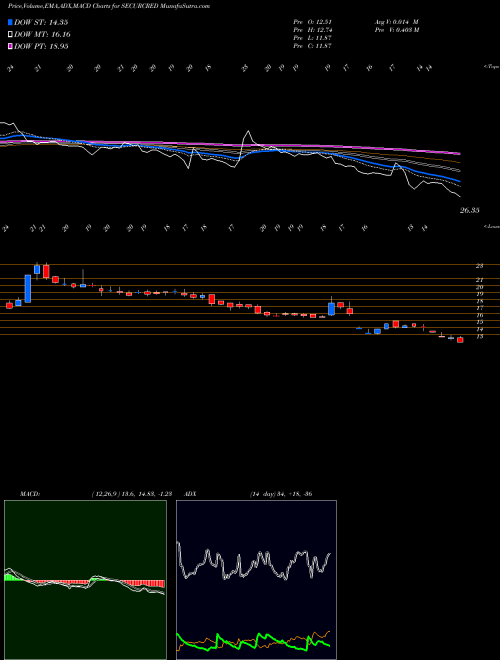Select the 'DOW ST: 14.33' legend label
Viewport: 500px width, 660px height.
coord(41,22)
